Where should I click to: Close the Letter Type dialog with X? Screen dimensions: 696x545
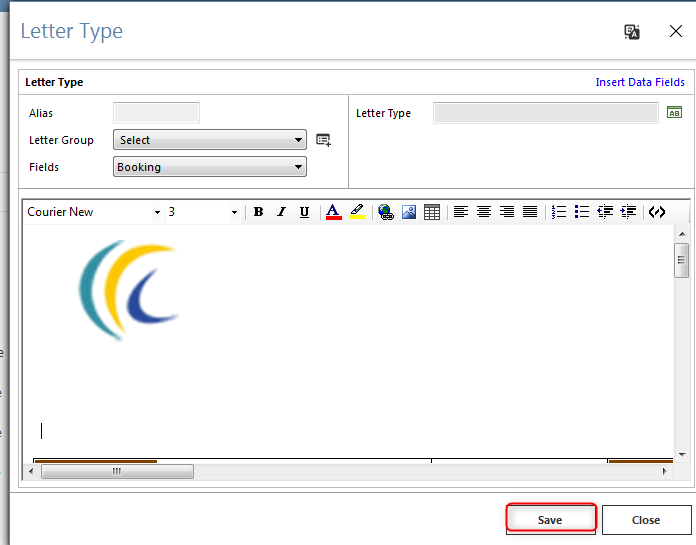676,31
